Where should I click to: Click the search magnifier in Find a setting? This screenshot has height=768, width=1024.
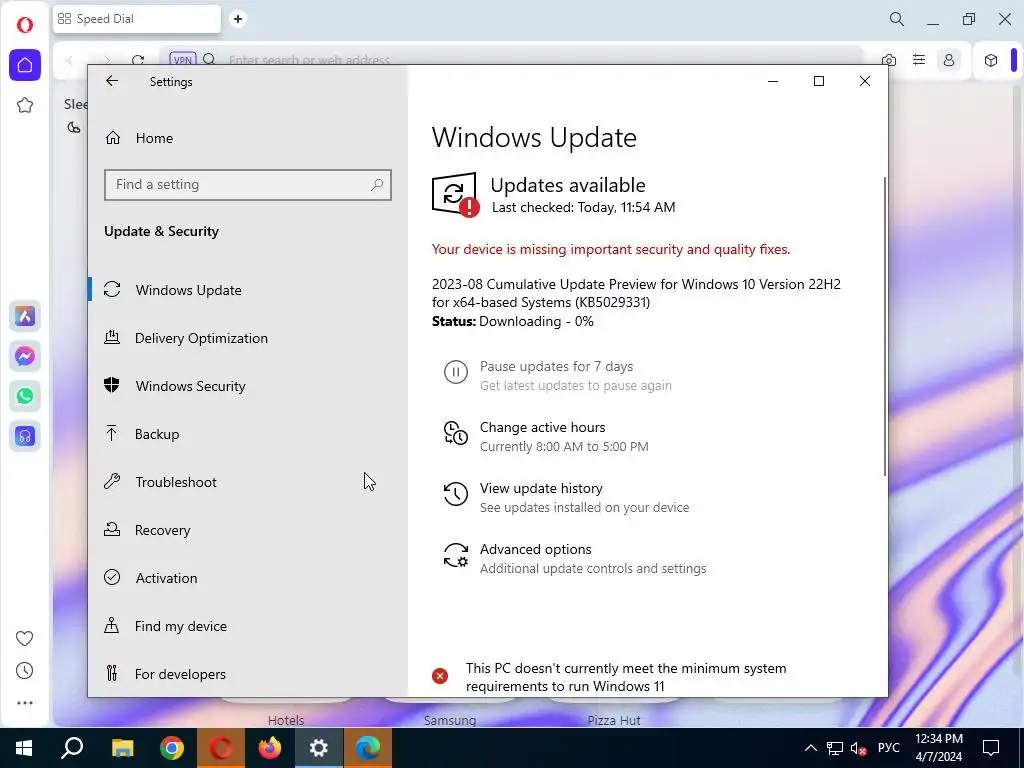click(377, 185)
